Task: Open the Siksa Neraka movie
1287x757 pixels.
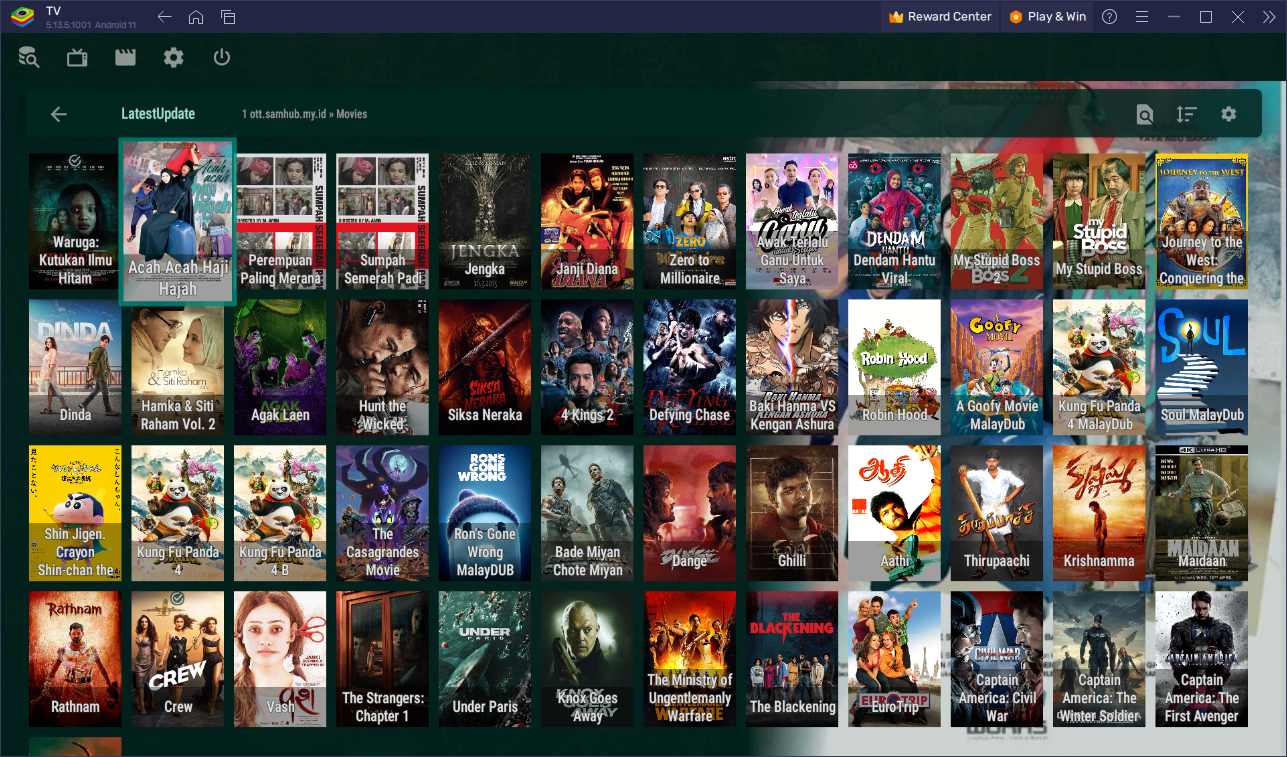Action: 485,367
